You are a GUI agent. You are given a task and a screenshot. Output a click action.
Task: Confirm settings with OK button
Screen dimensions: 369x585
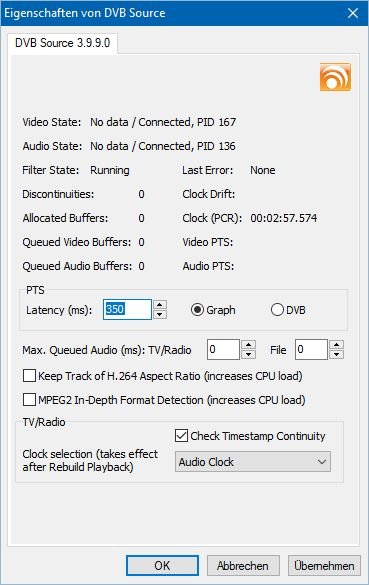tap(162, 566)
